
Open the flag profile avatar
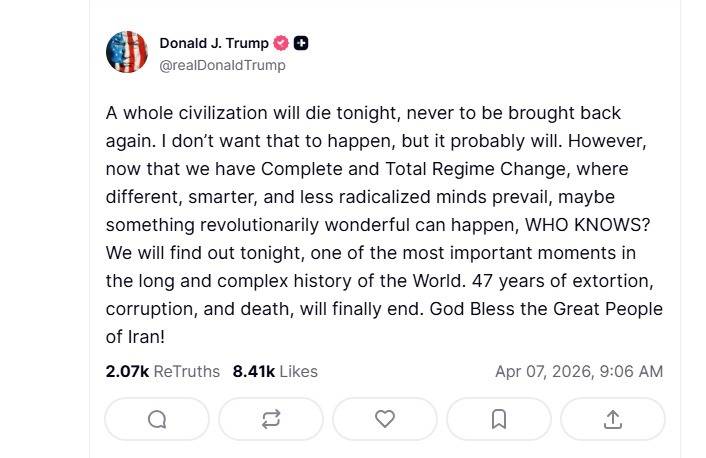coord(127,52)
